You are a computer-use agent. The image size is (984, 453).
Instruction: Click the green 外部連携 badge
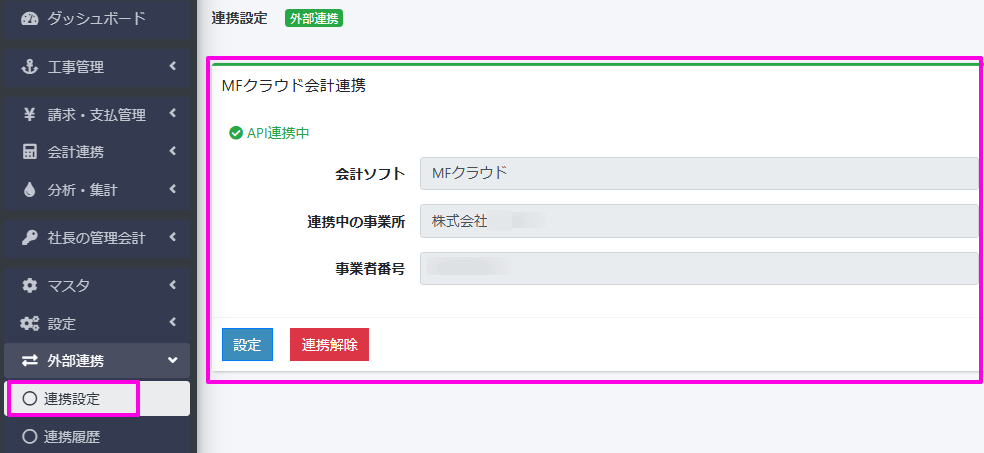pyautogui.click(x=314, y=18)
